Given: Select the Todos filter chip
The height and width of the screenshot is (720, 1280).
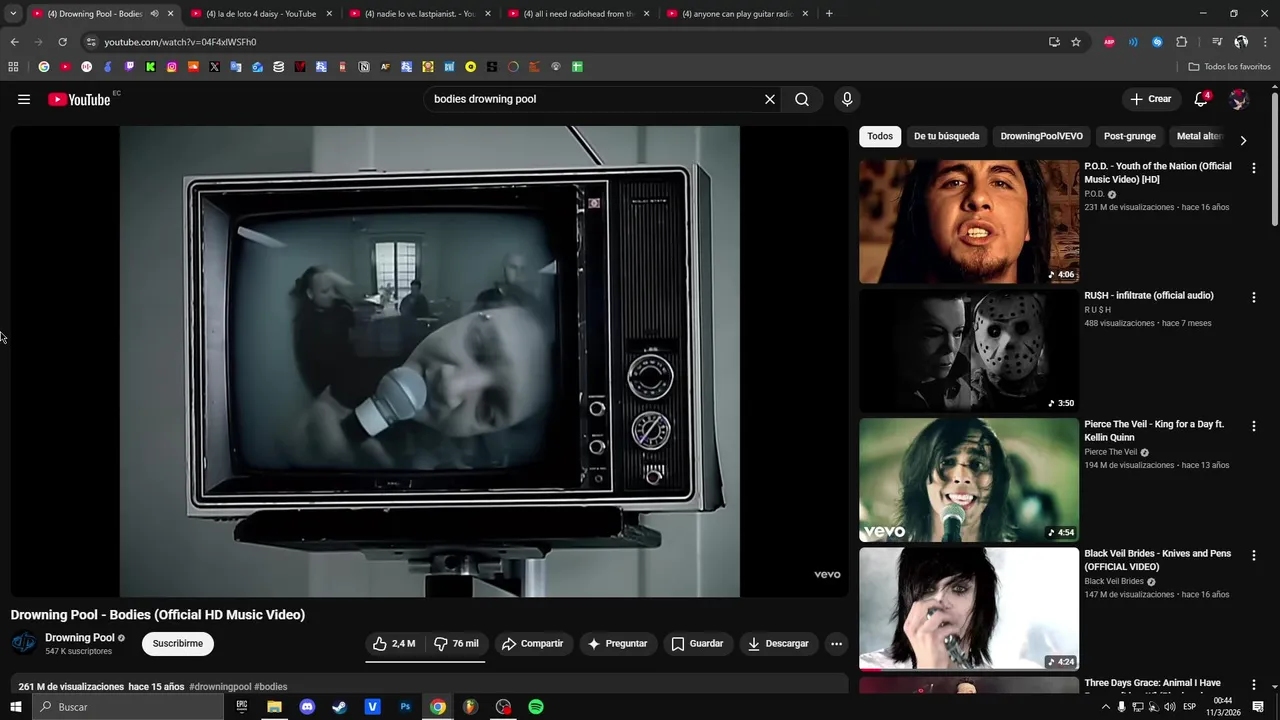Looking at the screenshot, I should click(x=880, y=136).
